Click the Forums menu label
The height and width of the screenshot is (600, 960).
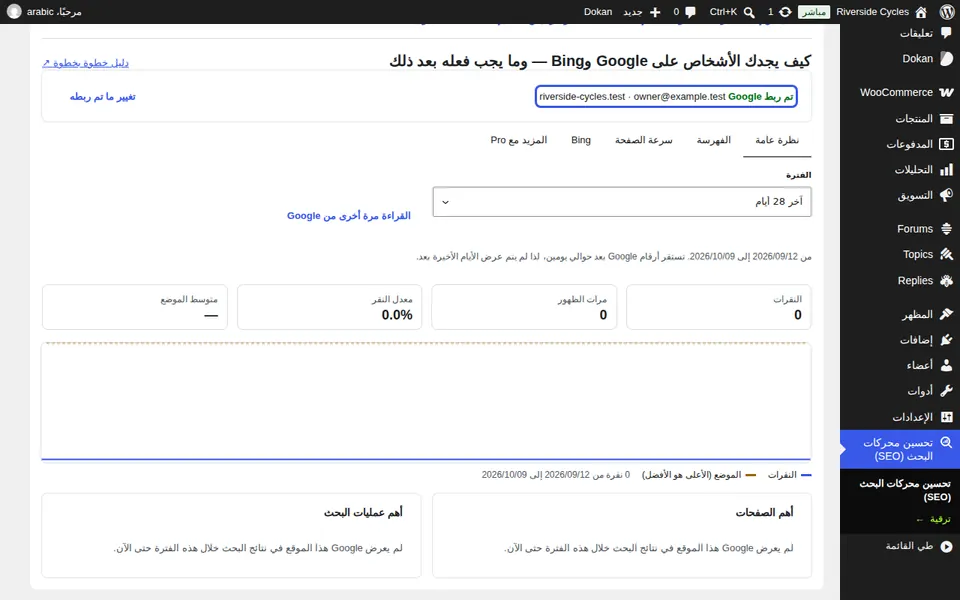point(915,229)
